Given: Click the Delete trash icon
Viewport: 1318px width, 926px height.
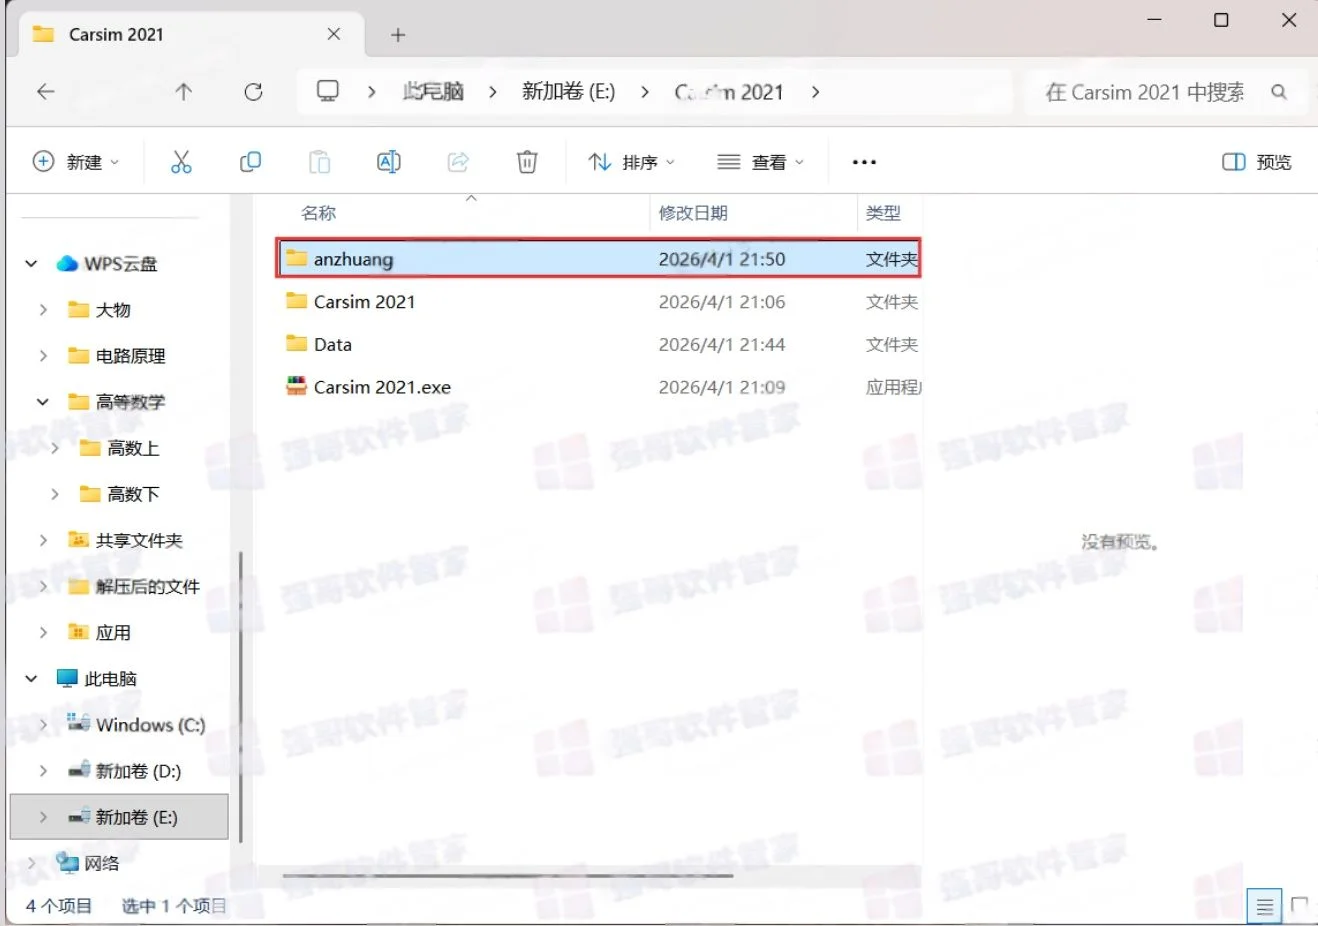Looking at the screenshot, I should click(x=527, y=161).
